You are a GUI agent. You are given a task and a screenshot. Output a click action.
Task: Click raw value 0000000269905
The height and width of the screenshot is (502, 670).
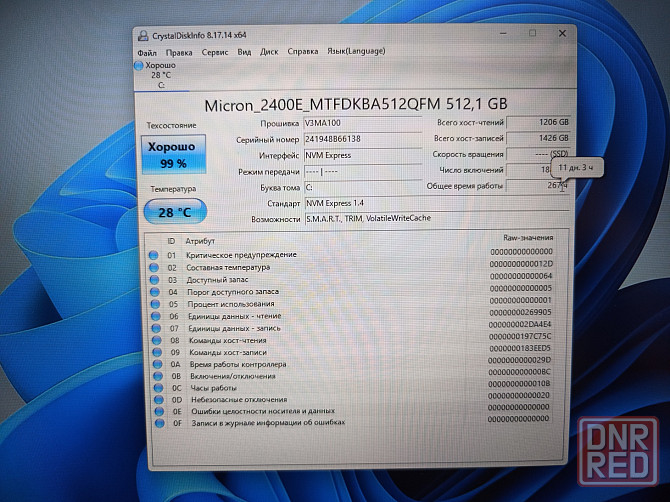tap(520, 313)
